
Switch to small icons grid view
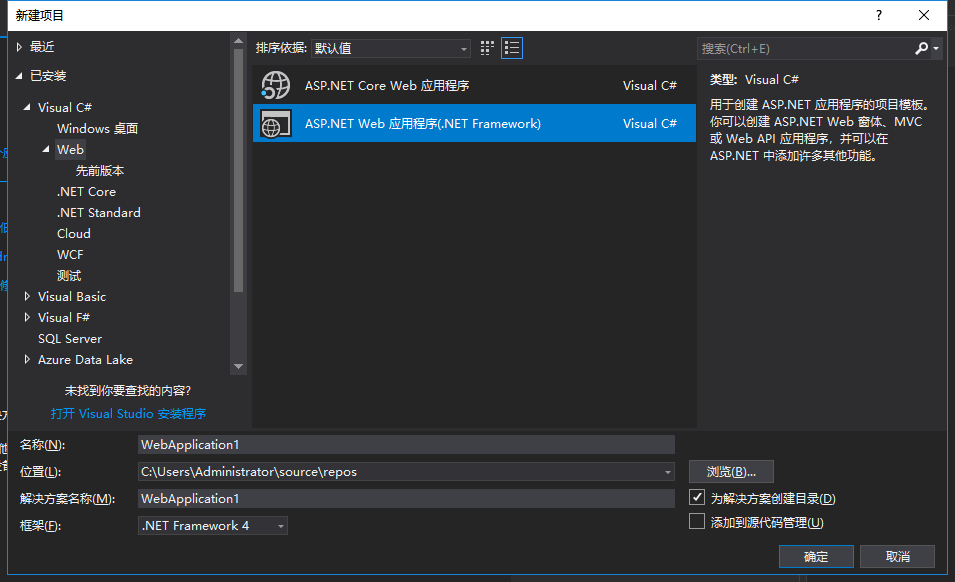487,48
